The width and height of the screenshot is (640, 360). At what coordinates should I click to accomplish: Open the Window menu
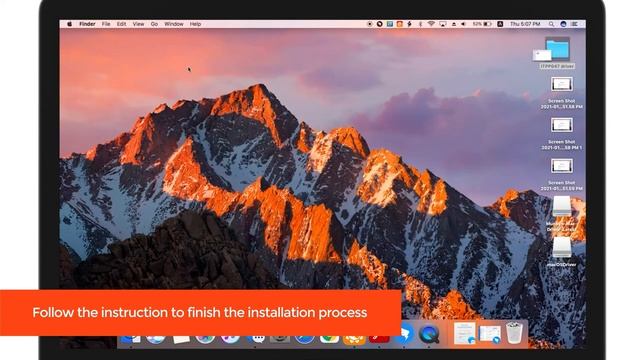pos(174,24)
